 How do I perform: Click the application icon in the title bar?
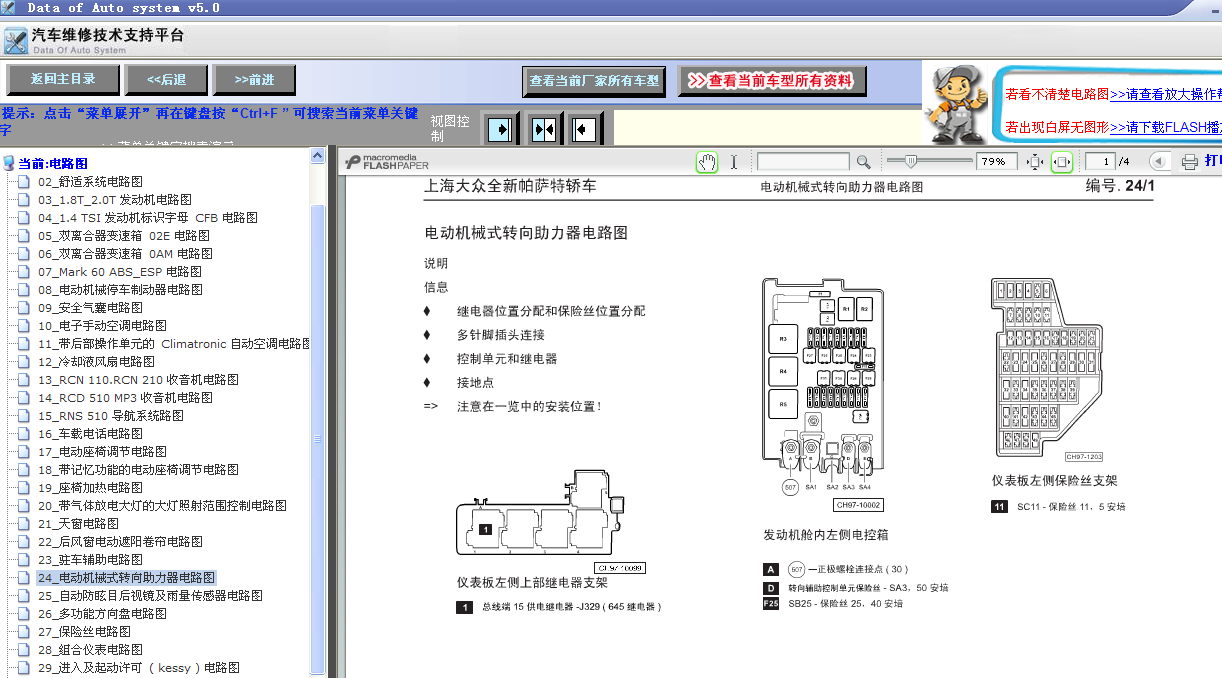[9, 8]
